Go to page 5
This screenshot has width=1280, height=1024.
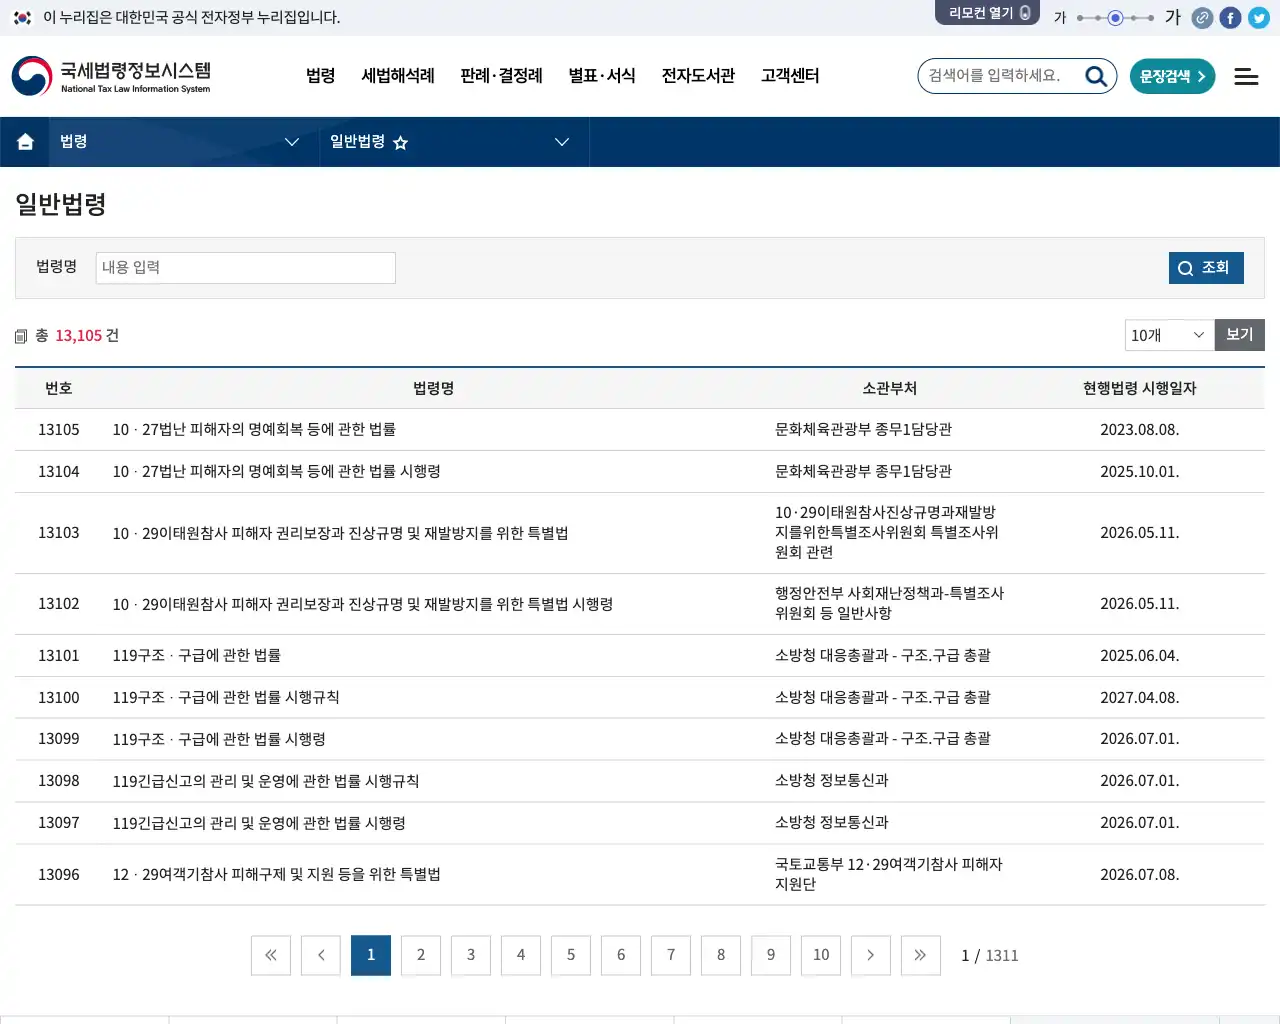coord(571,955)
